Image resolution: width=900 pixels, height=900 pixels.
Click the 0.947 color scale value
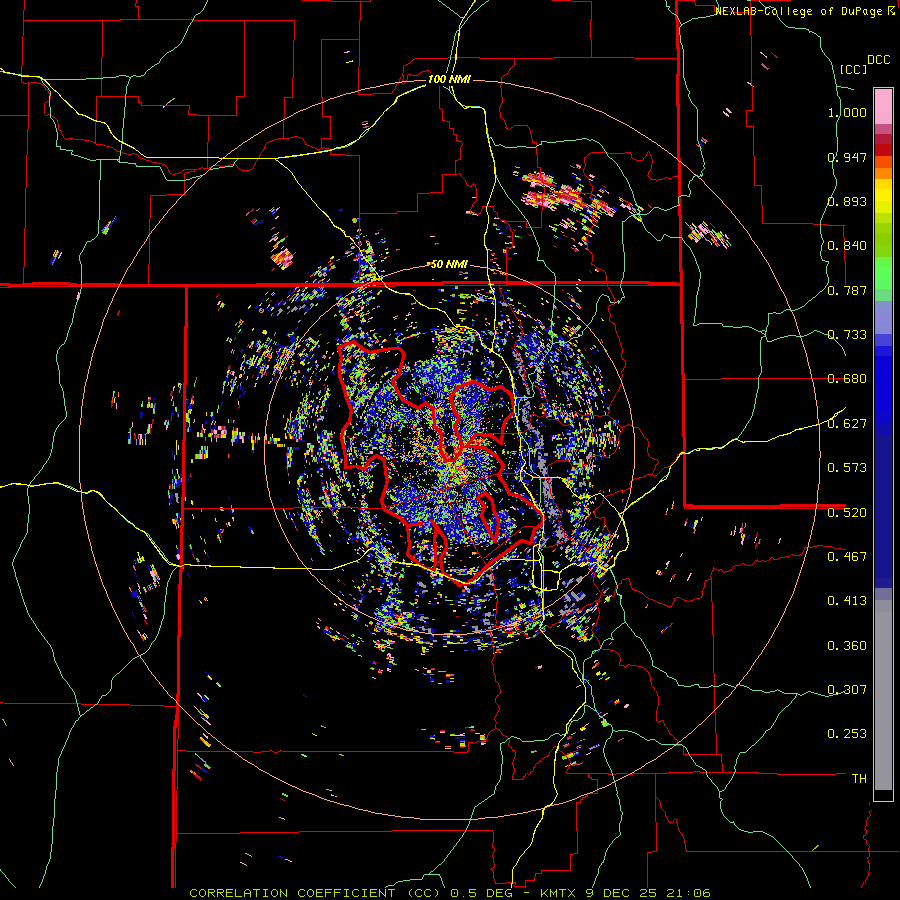[x=847, y=157]
